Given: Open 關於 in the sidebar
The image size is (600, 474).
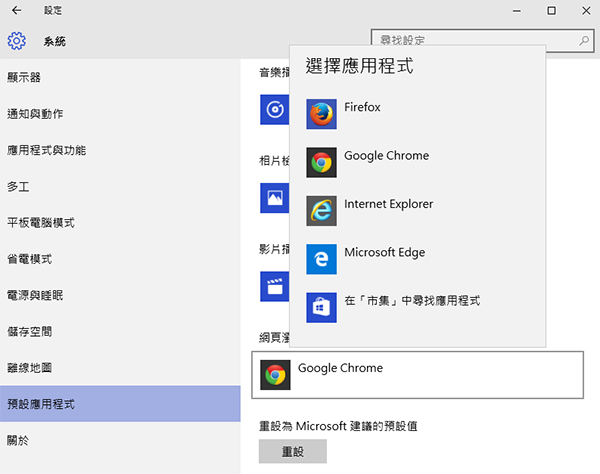Looking at the screenshot, I should (120, 440).
